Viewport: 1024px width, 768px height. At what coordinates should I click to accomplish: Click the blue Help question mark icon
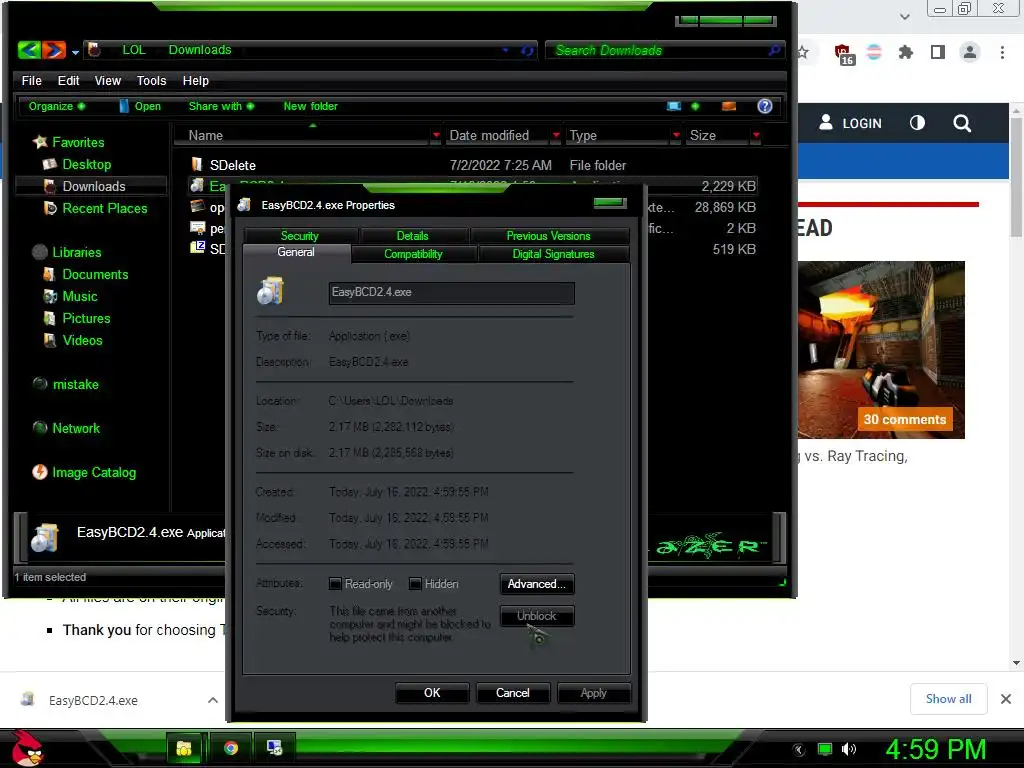point(765,106)
